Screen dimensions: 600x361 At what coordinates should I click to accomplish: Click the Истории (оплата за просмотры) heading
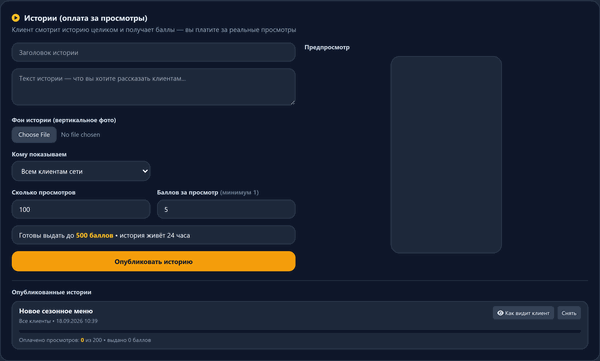pos(86,18)
